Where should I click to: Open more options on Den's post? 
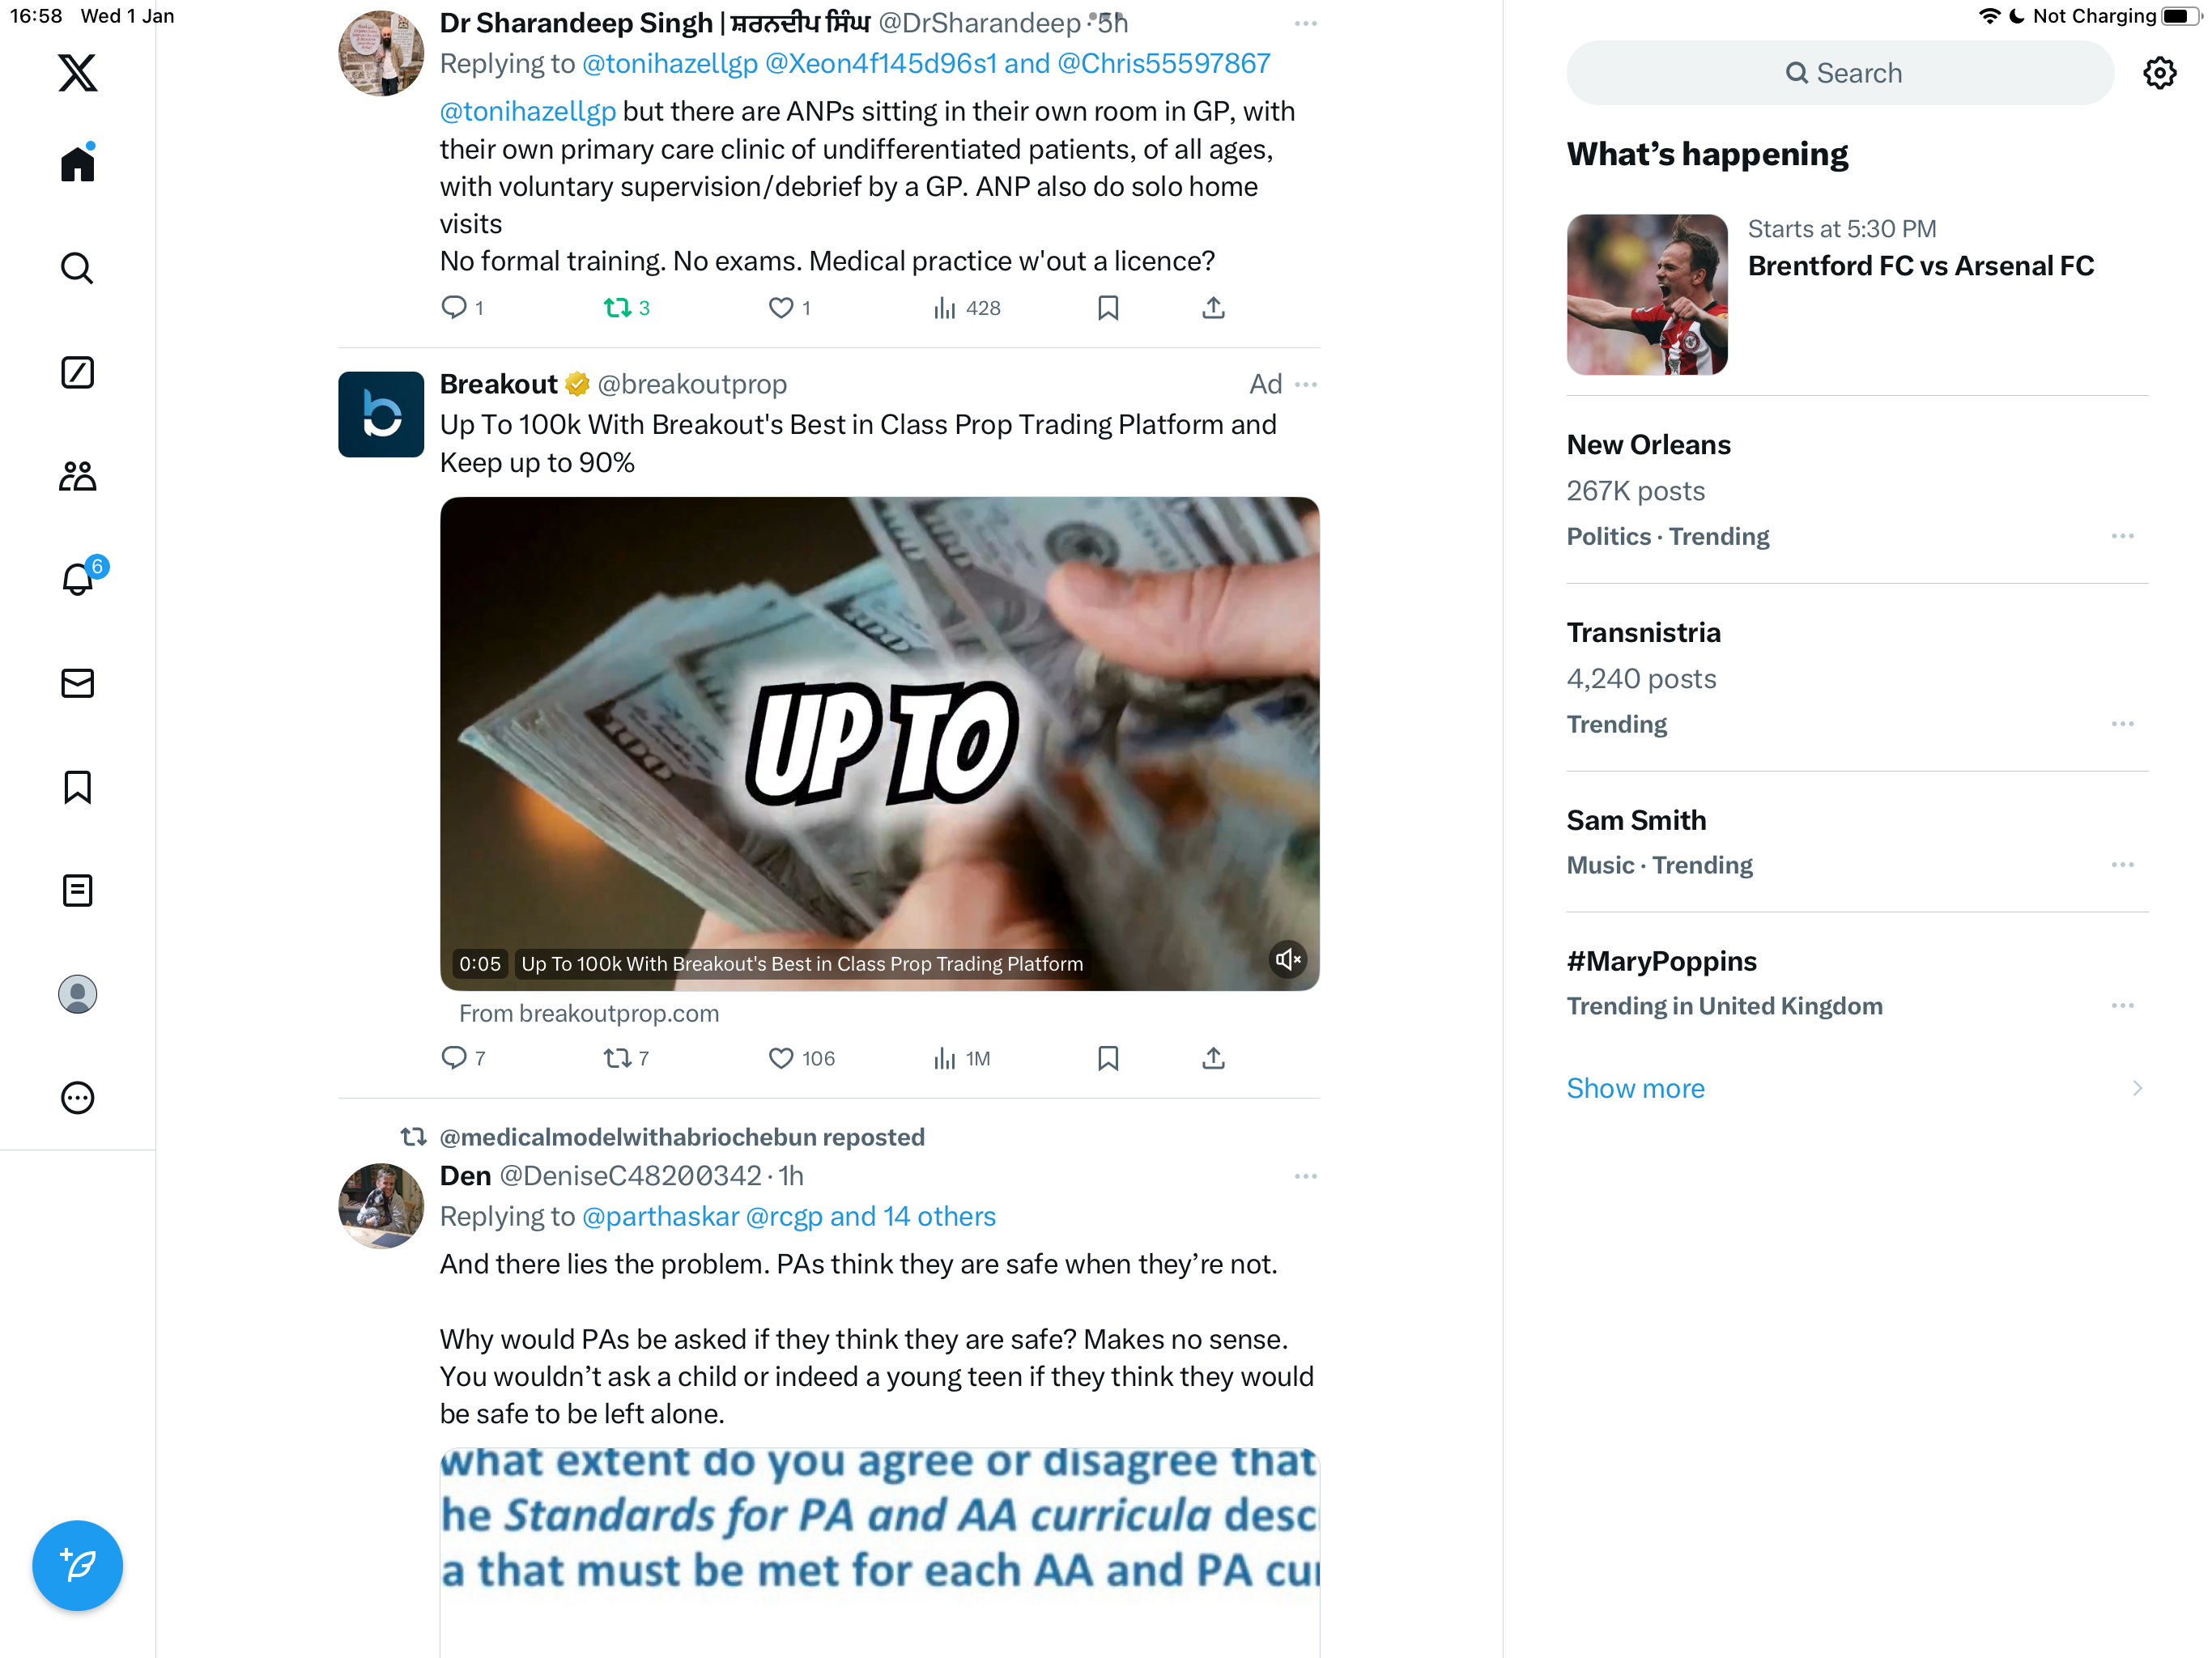coord(1305,1176)
